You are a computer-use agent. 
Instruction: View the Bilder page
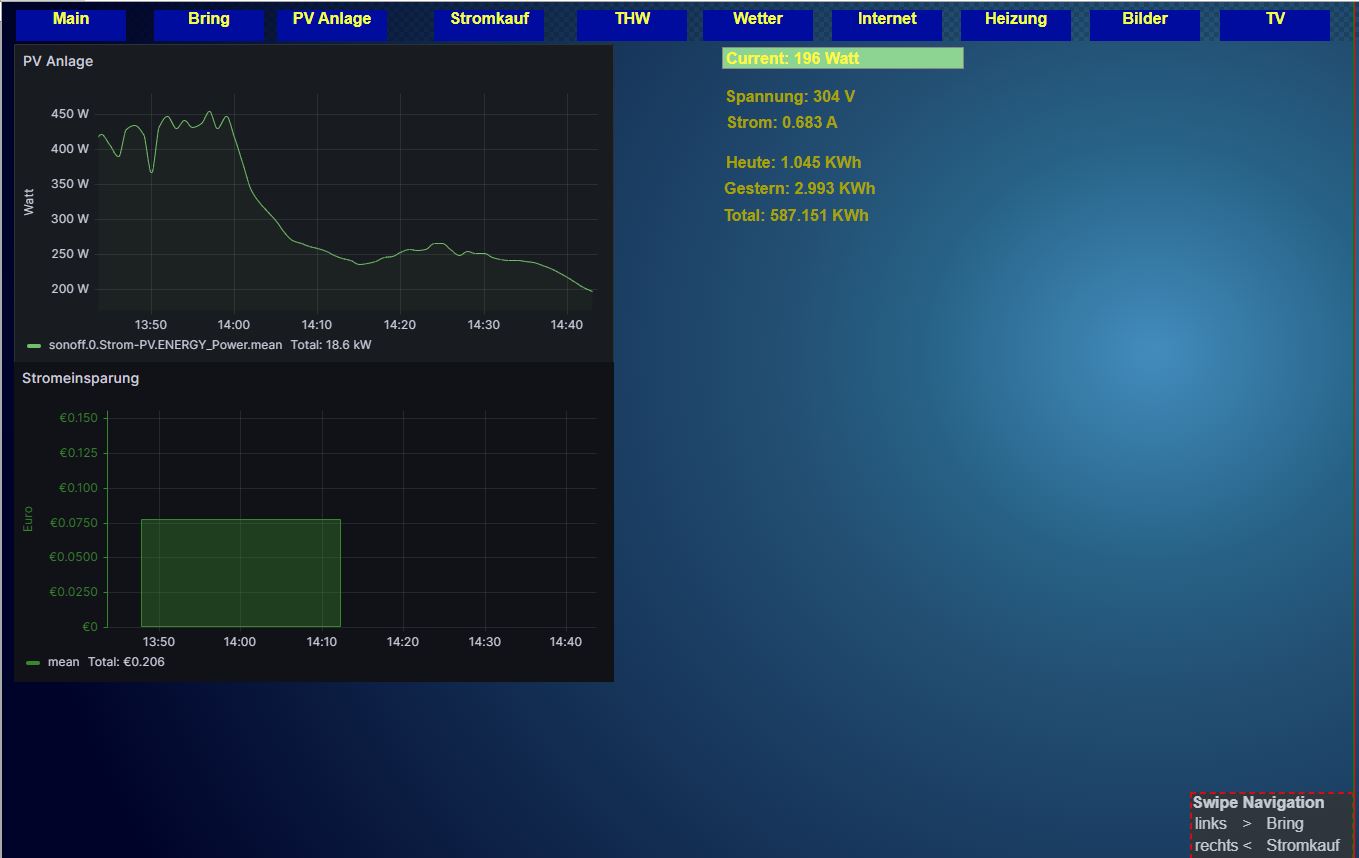pyautogui.click(x=1144, y=24)
